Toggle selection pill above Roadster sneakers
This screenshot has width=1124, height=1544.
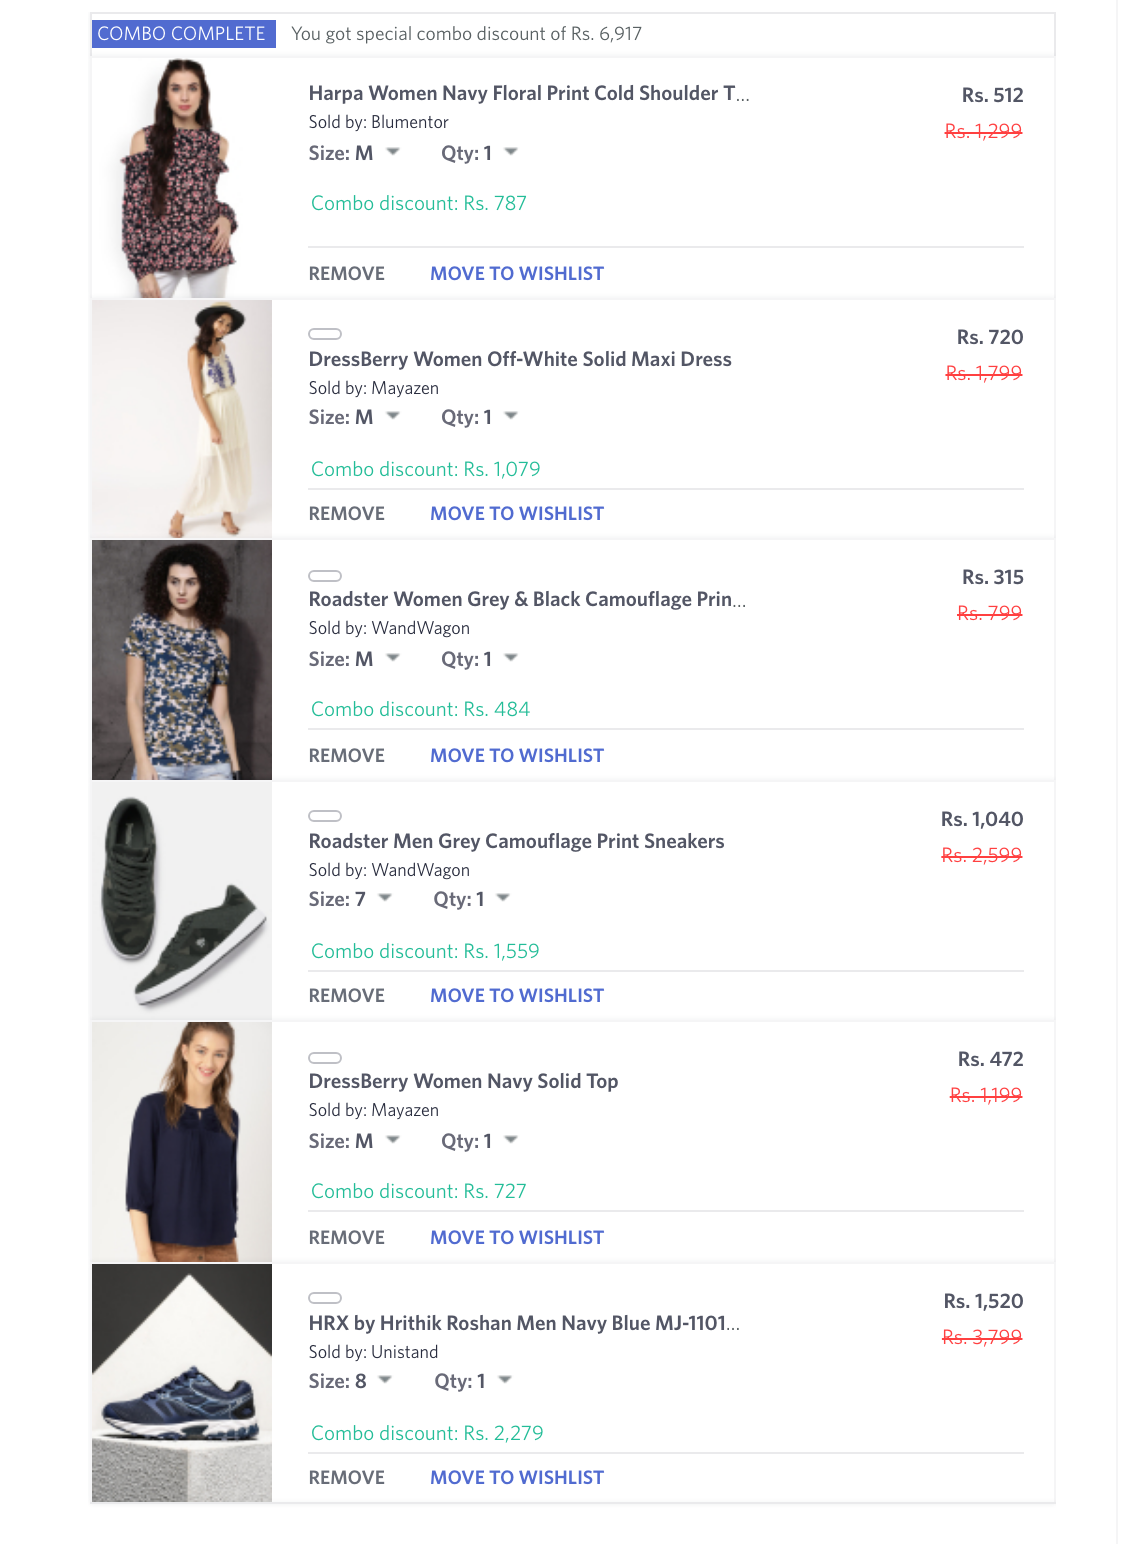tap(327, 816)
